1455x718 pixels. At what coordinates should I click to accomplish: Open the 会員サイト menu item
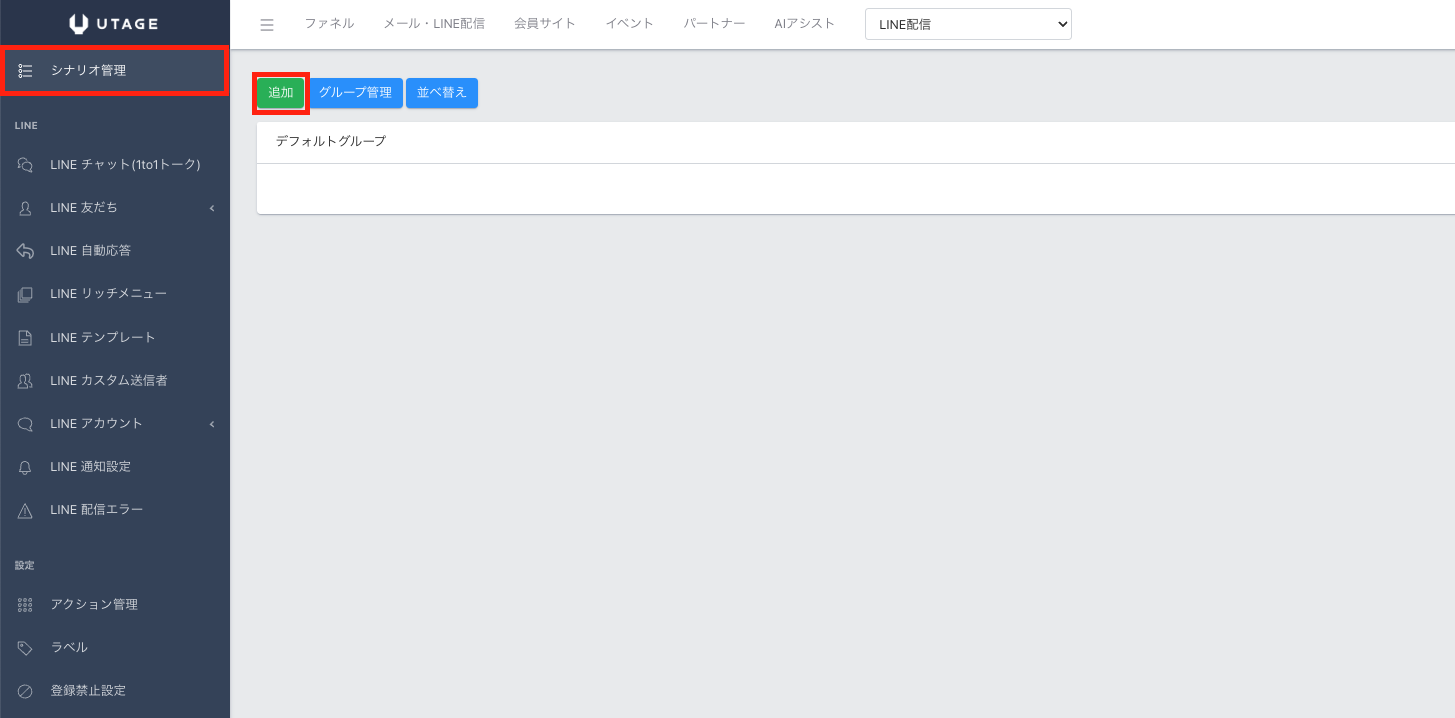tap(544, 24)
